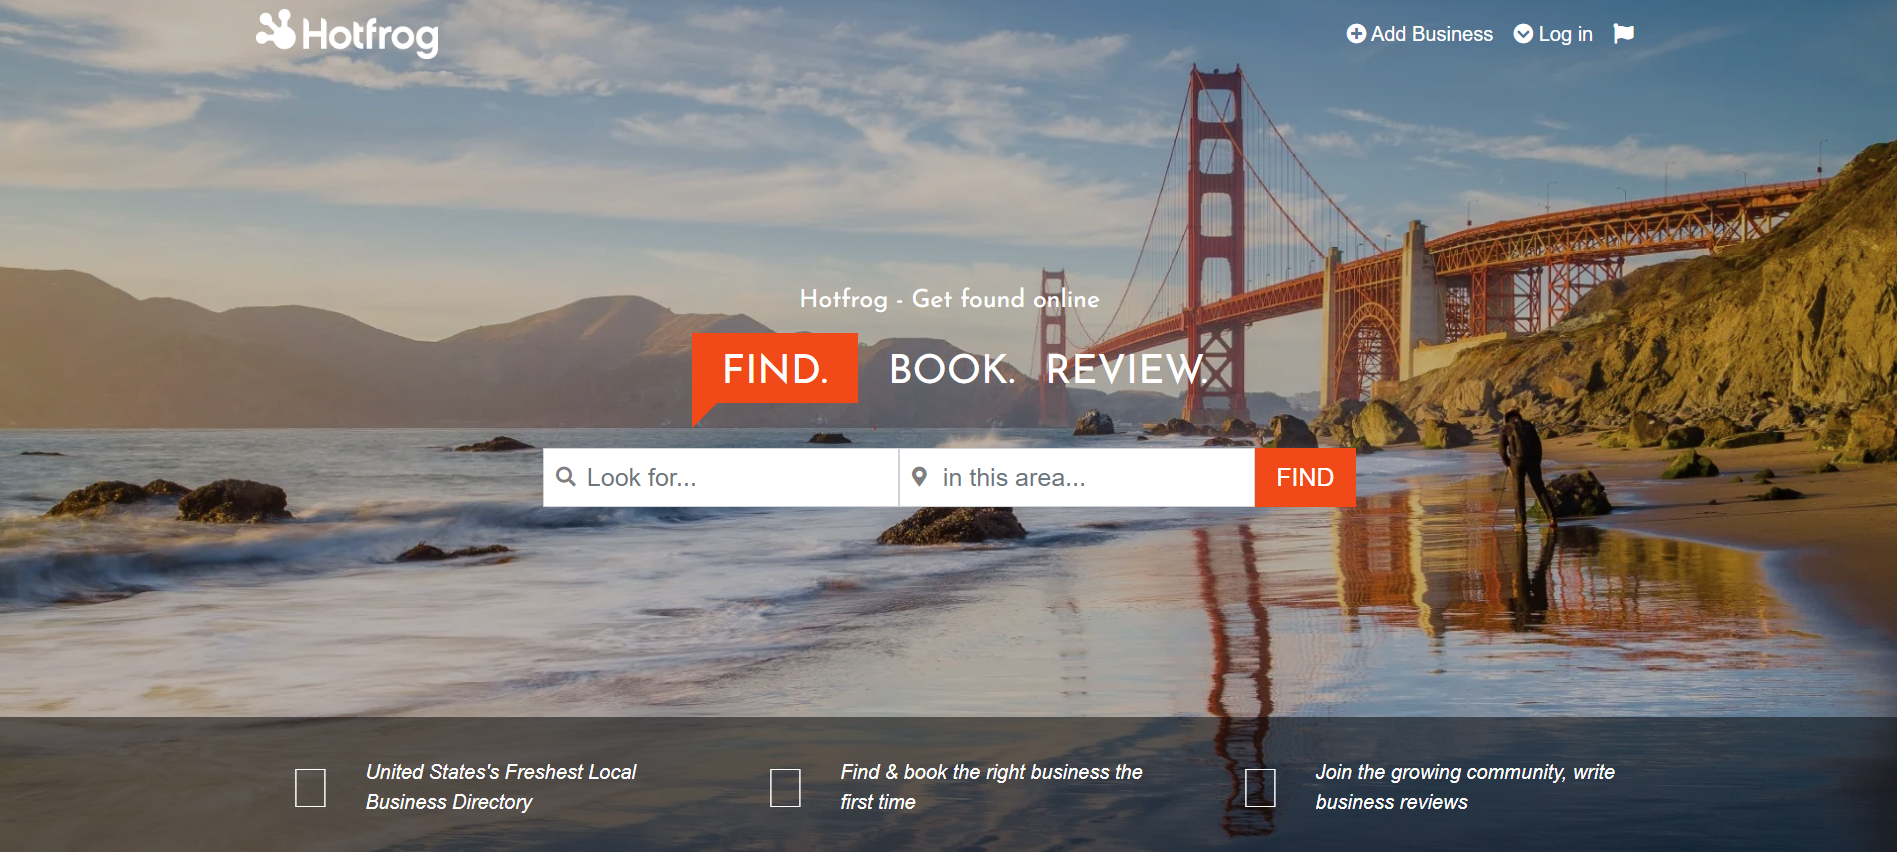Click the plus icon beside Add Business
Screen dimensions: 1897x852
point(1356,34)
